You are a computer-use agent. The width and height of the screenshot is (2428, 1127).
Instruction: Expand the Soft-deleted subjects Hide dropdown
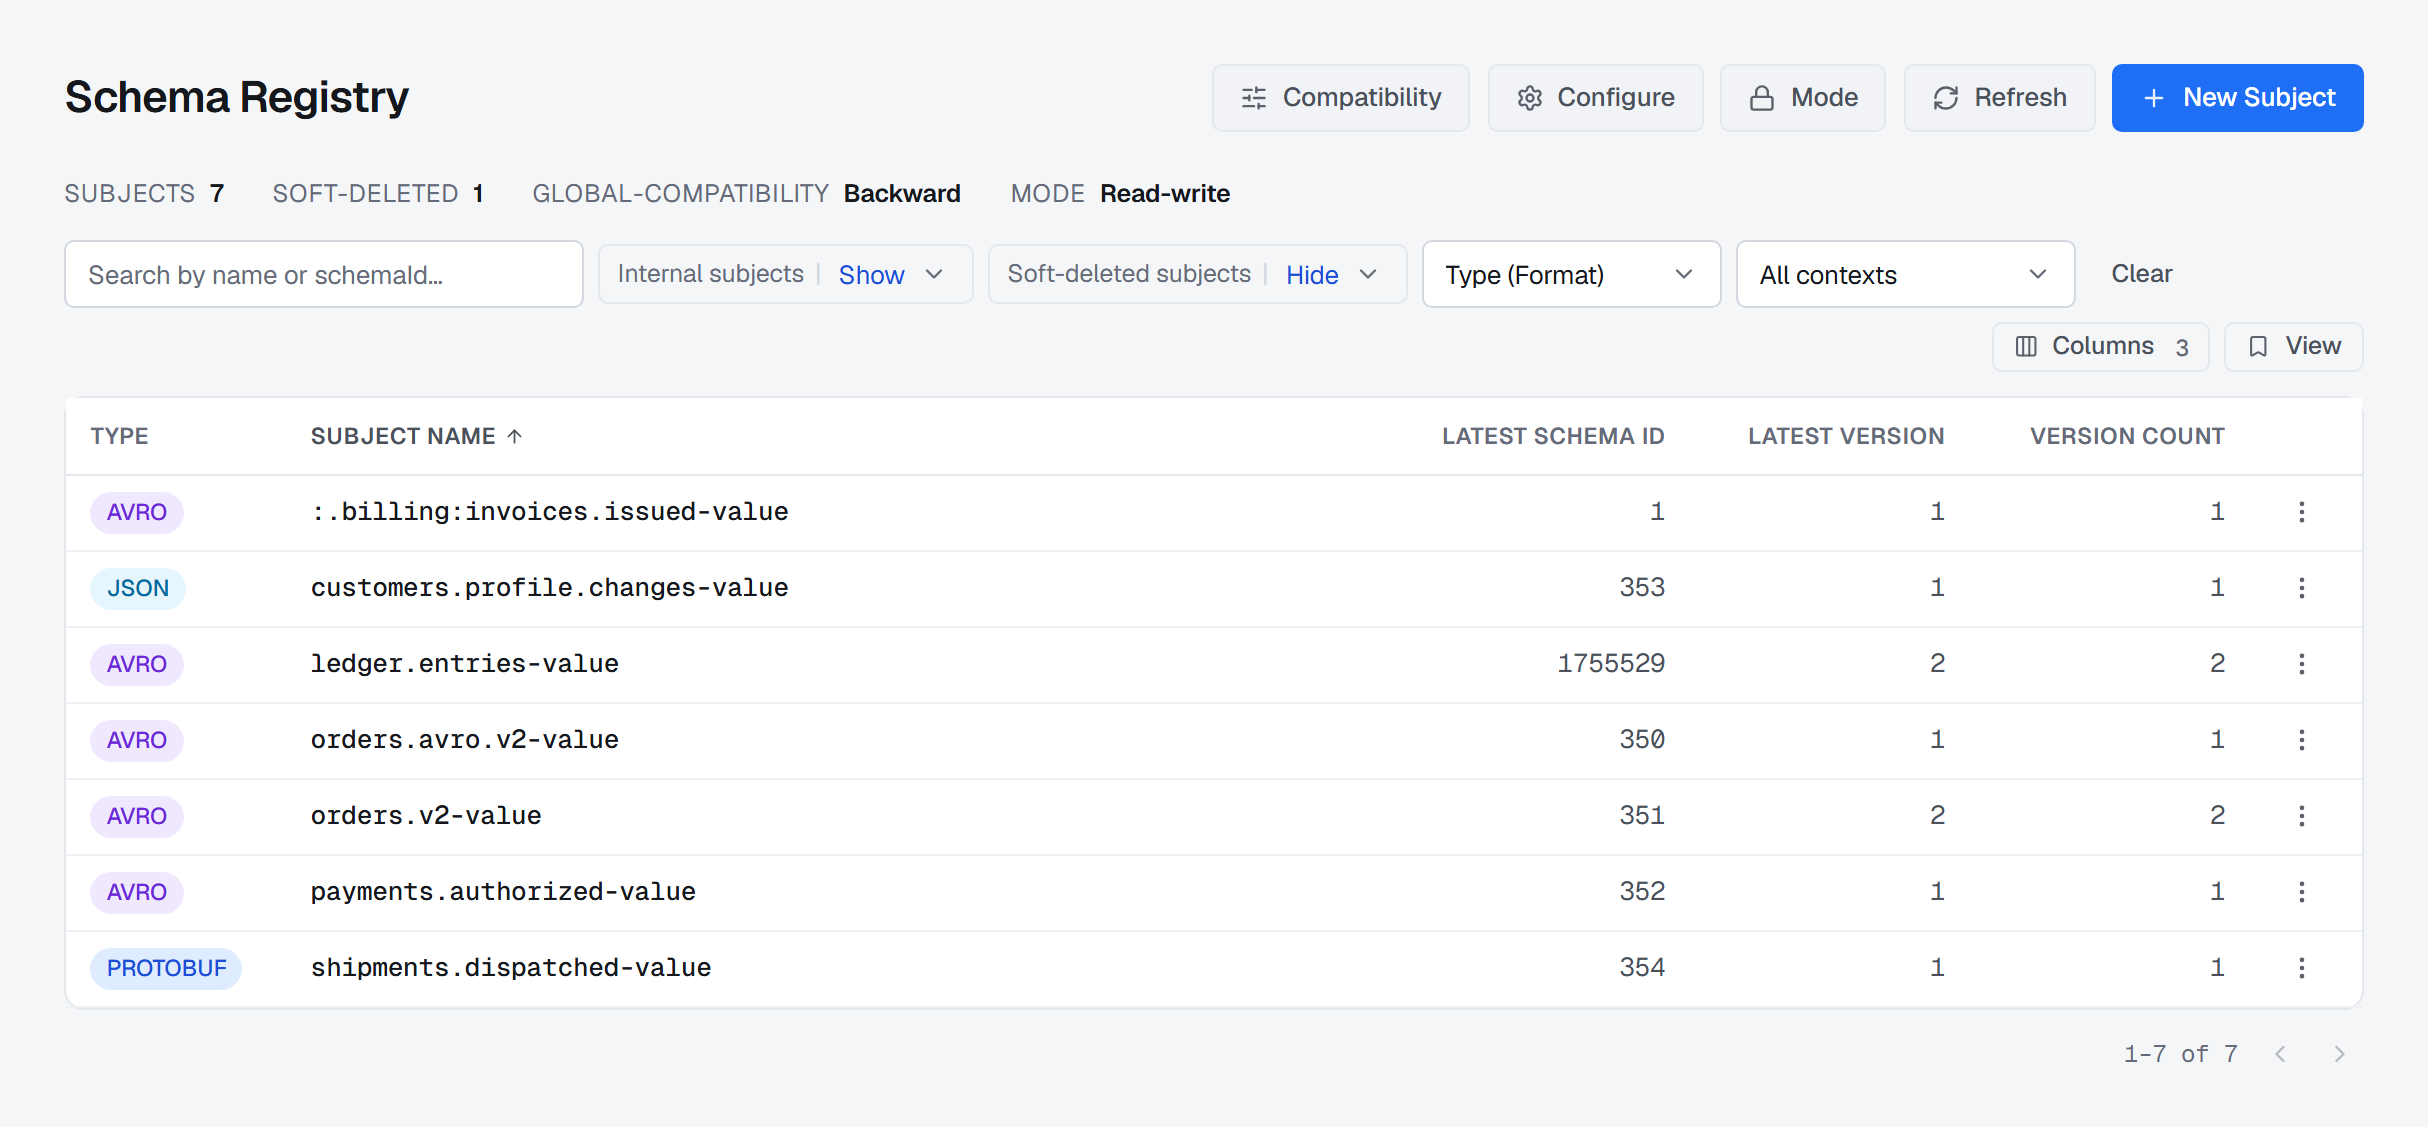1197,274
